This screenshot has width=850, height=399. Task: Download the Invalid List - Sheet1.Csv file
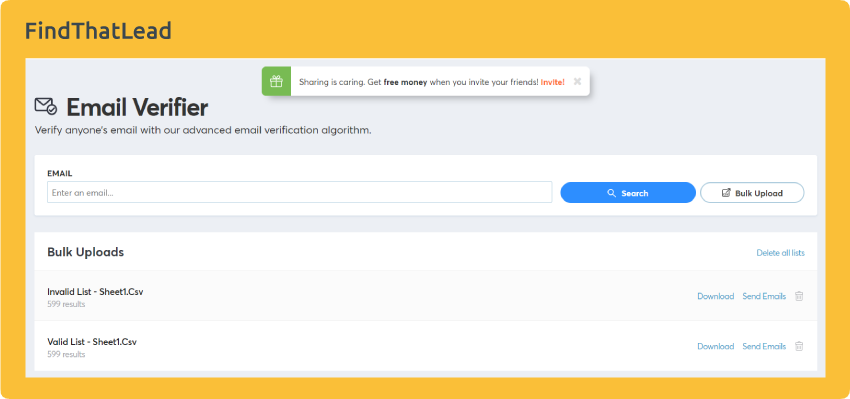click(716, 296)
